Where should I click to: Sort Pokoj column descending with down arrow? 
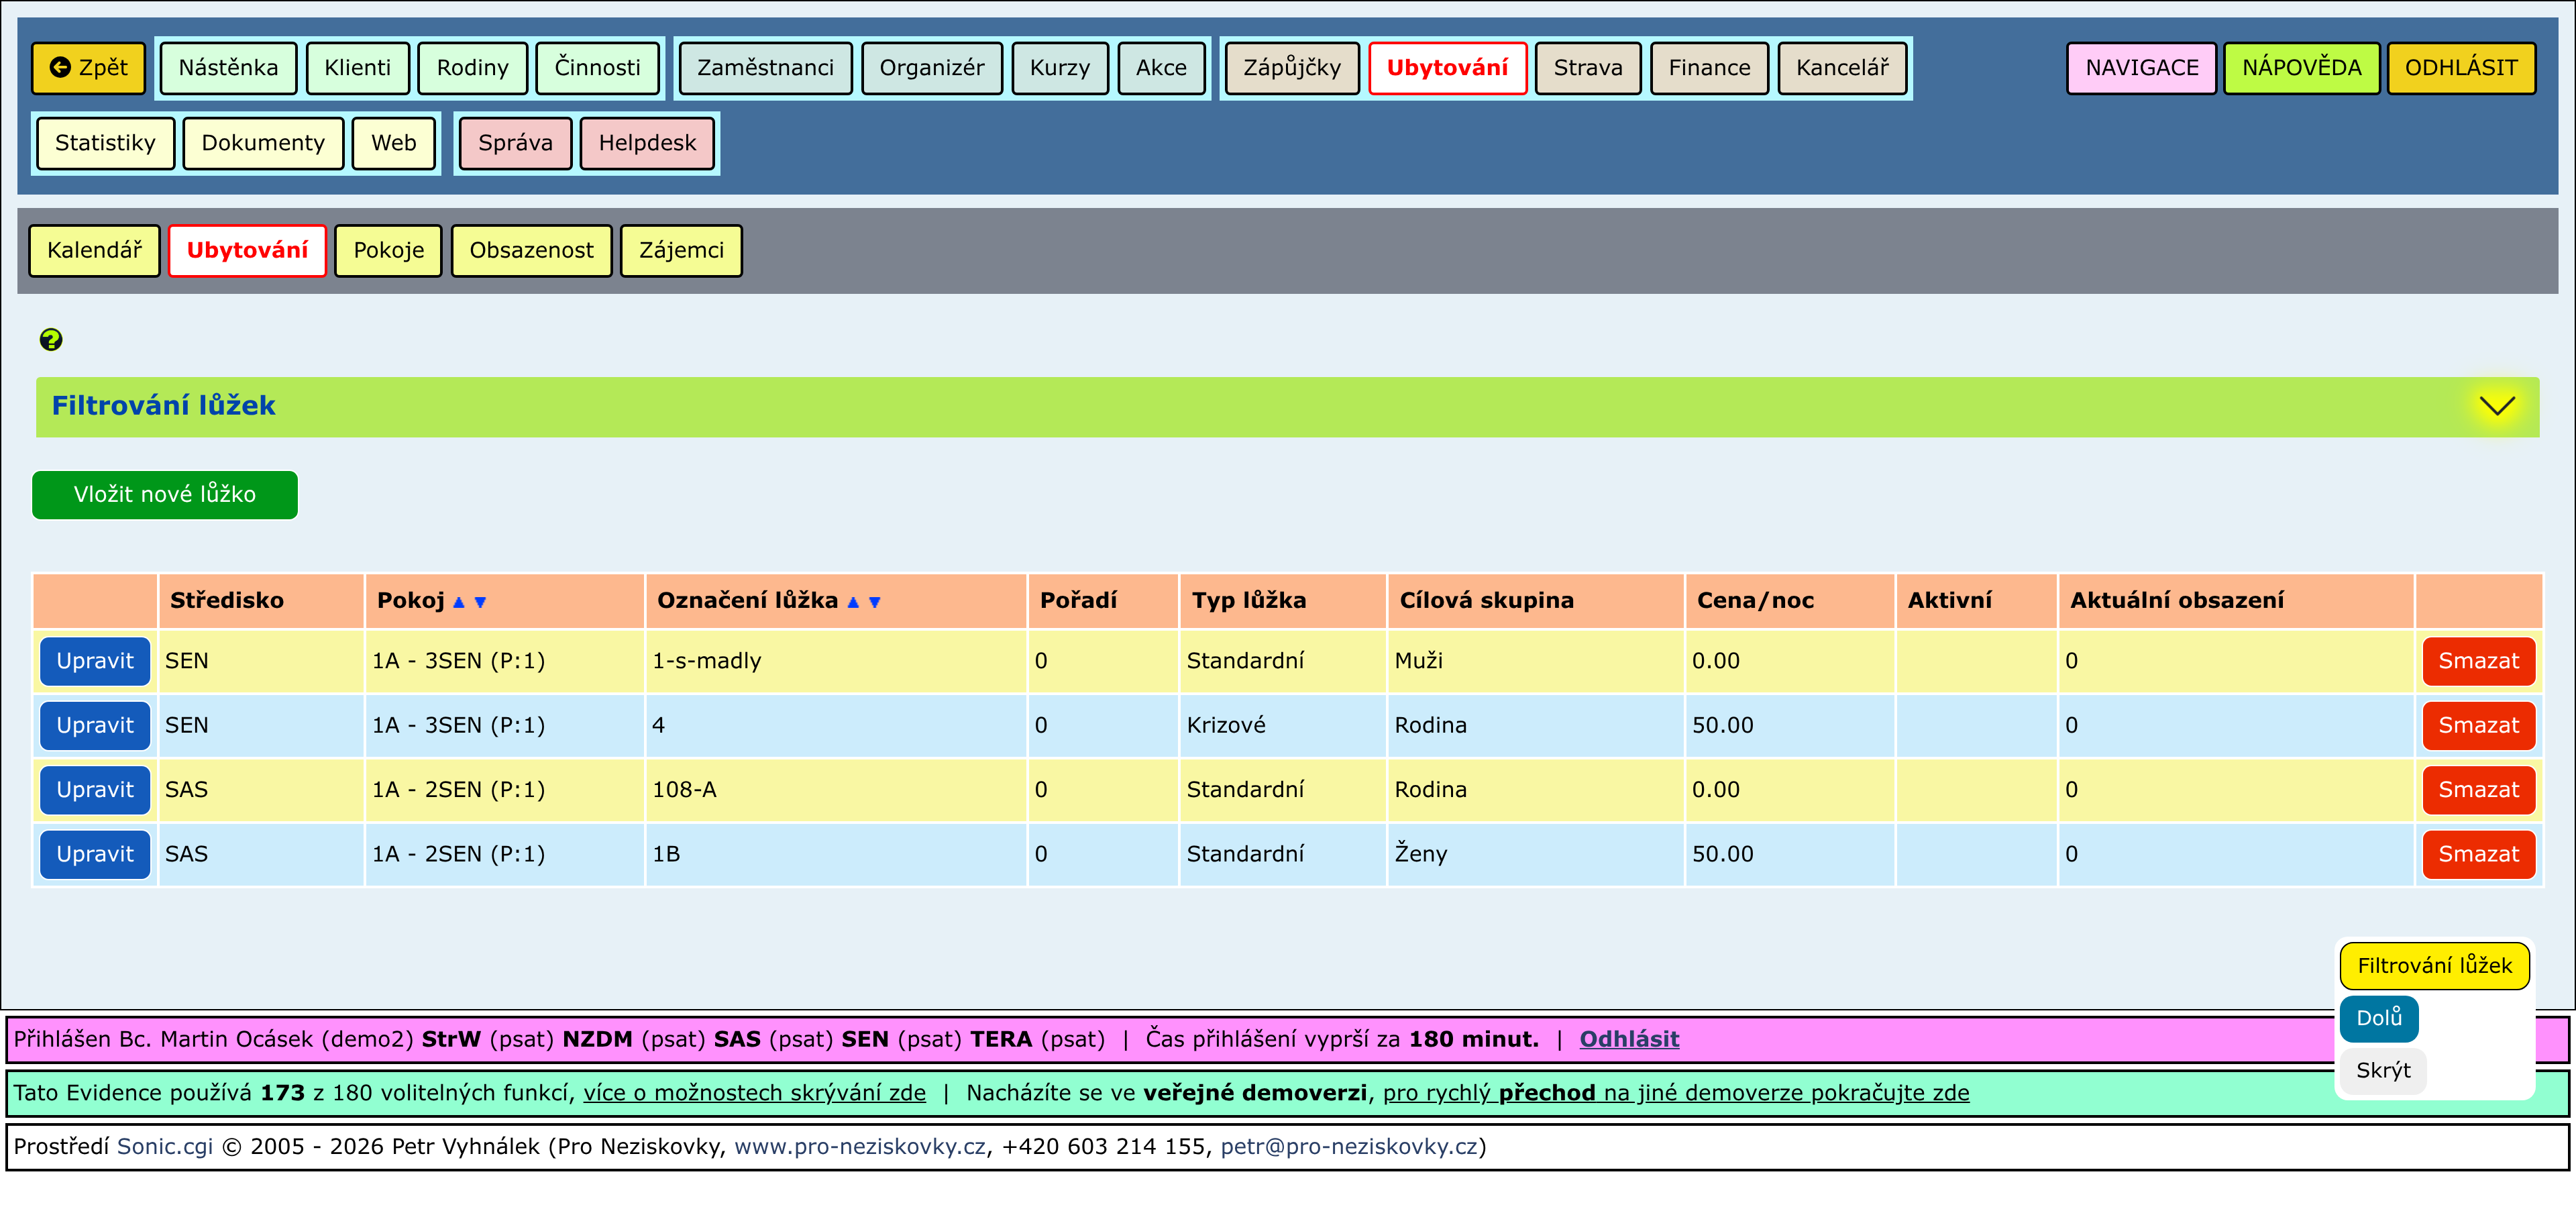pyautogui.click(x=480, y=602)
